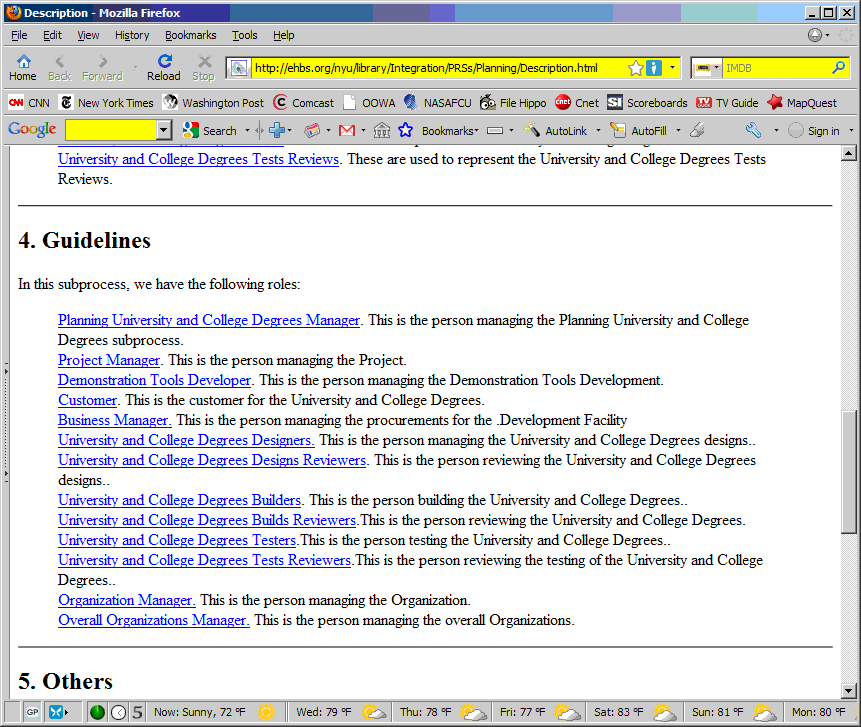
Task: Open the Edit menu
Action: (52, 35)
